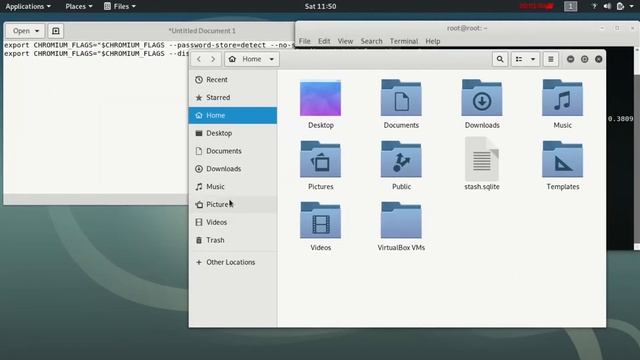This screenshot has width=640, height=360.
Task: Open View menu in Terminal window
Action: (x=345, y=41)
